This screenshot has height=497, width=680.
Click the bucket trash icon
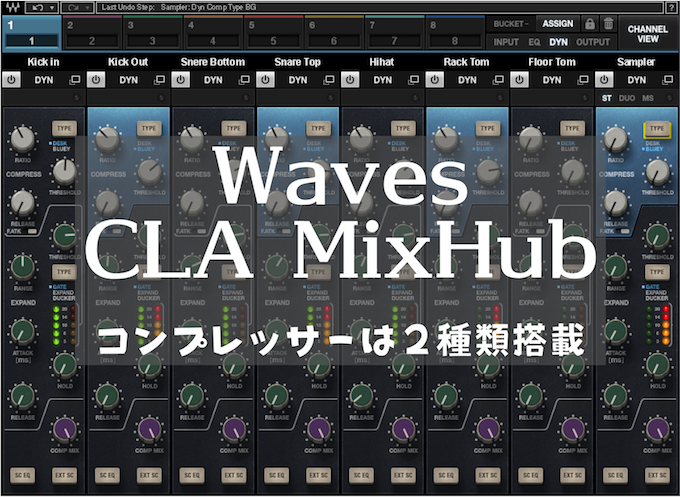point(608,24)
